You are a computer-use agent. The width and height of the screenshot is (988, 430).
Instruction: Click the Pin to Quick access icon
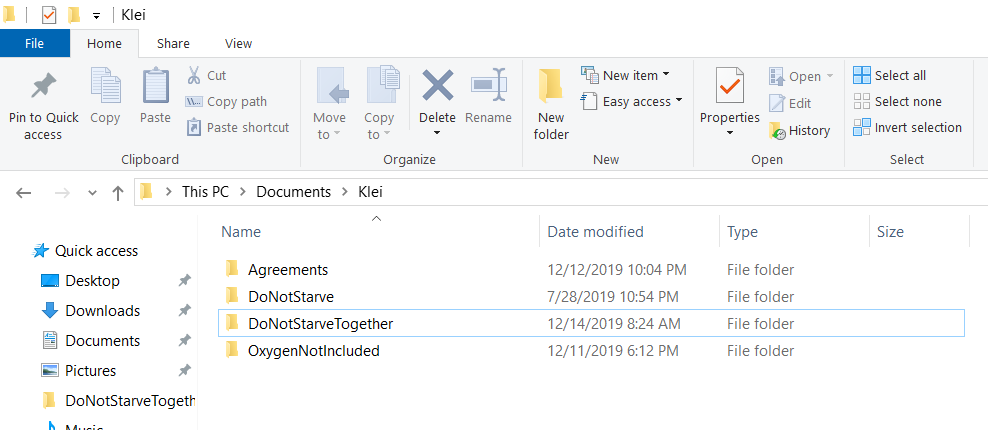[43, 88]
